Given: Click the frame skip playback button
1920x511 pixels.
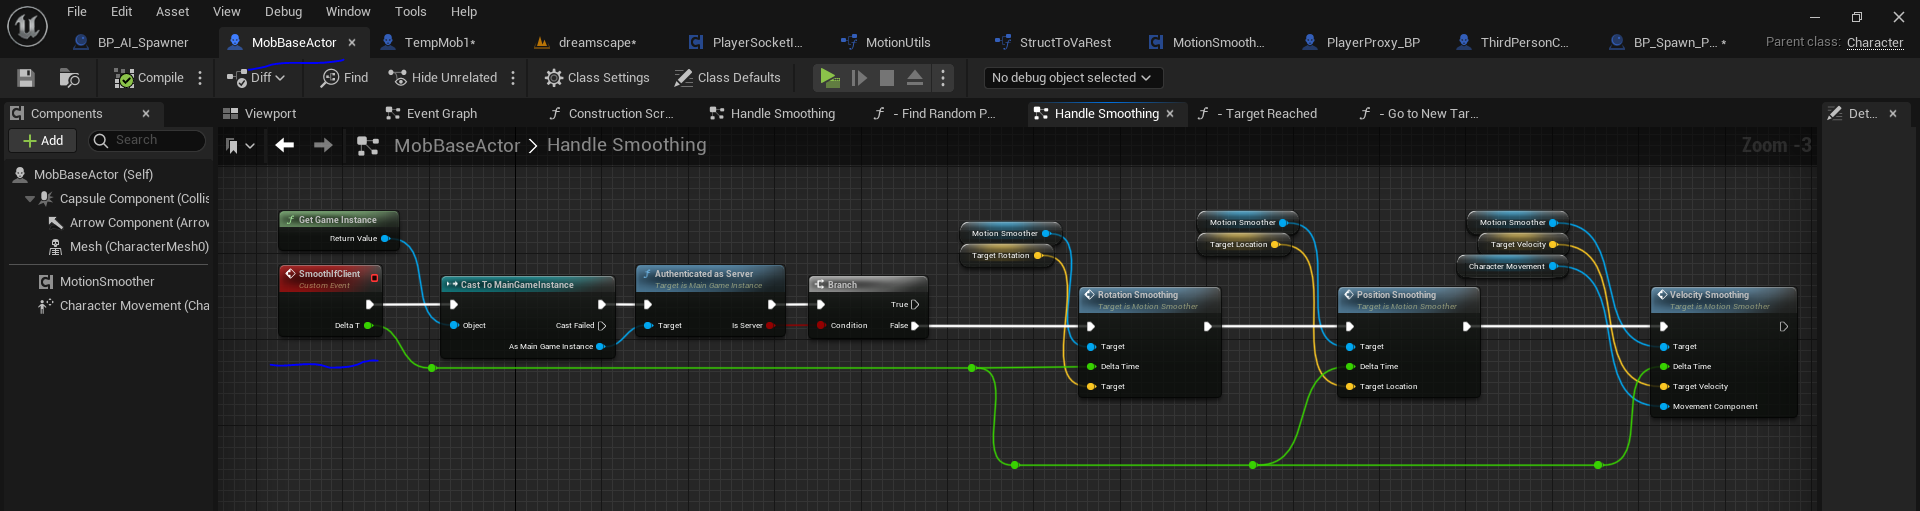Looking at the screenshot, I should pyautogui.click(x=859, y=78).
